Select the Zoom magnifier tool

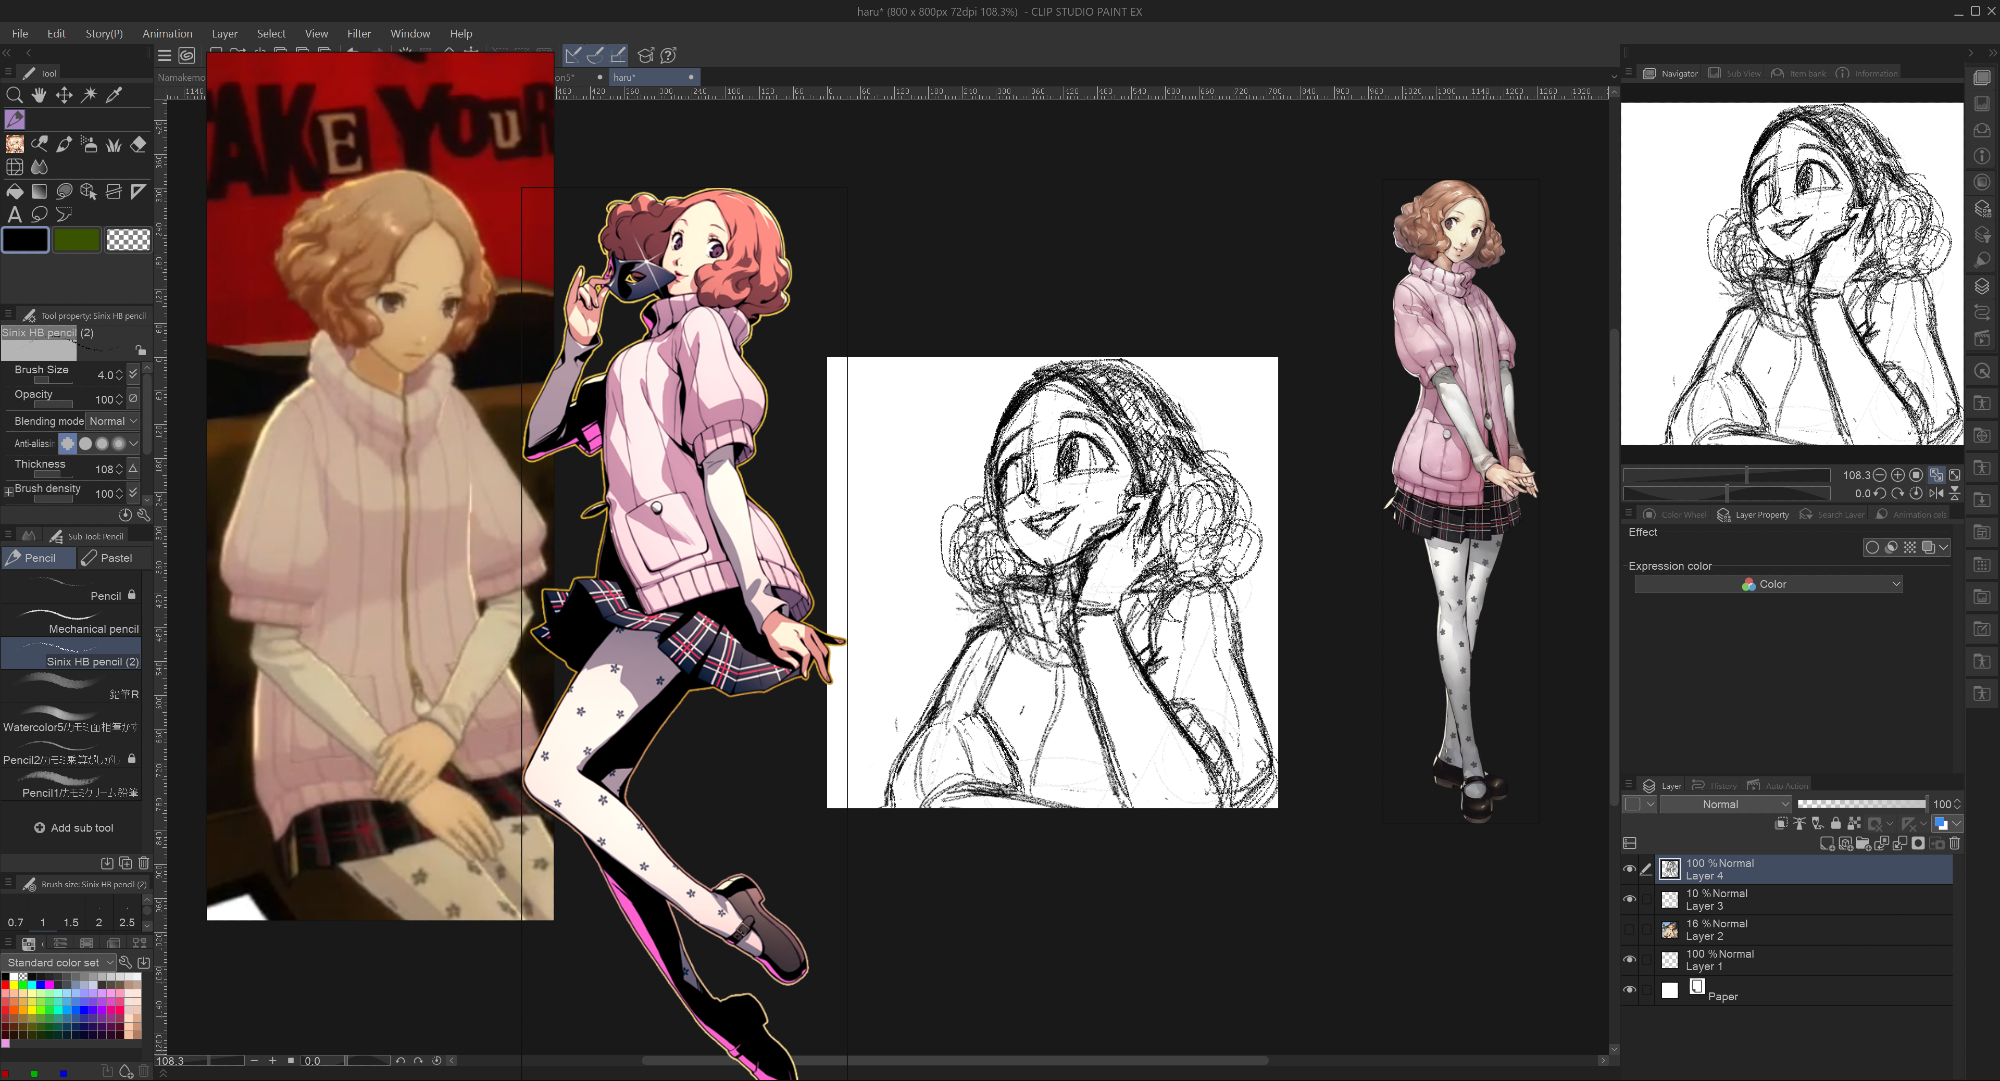click(14, 95)
